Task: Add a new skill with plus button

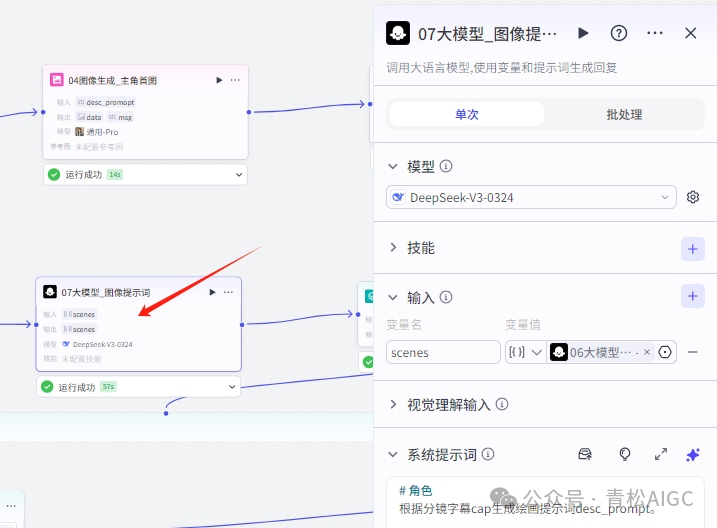Action: point(692,249)
